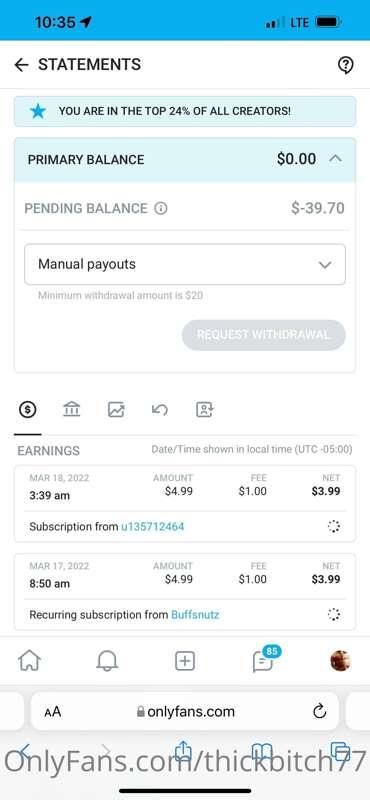This screenshot has height=800, width=370.
Task: Switch to the bank payouts tab
Action: coord(71,409)
